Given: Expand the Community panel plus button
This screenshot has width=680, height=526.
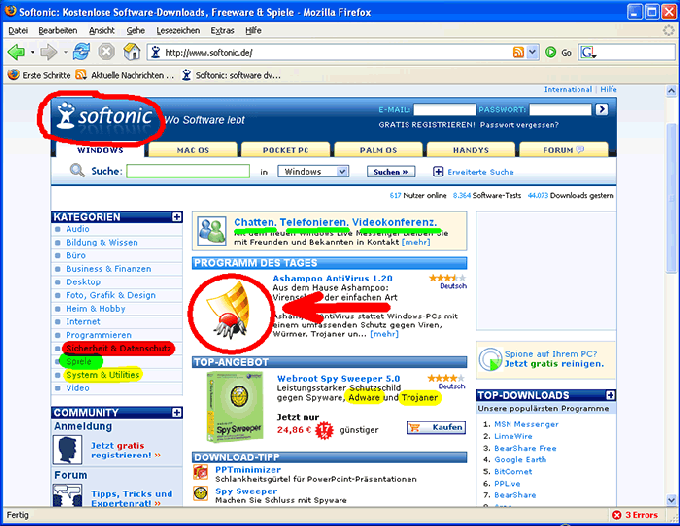Looking at the screenshot, I should point(177,412).
